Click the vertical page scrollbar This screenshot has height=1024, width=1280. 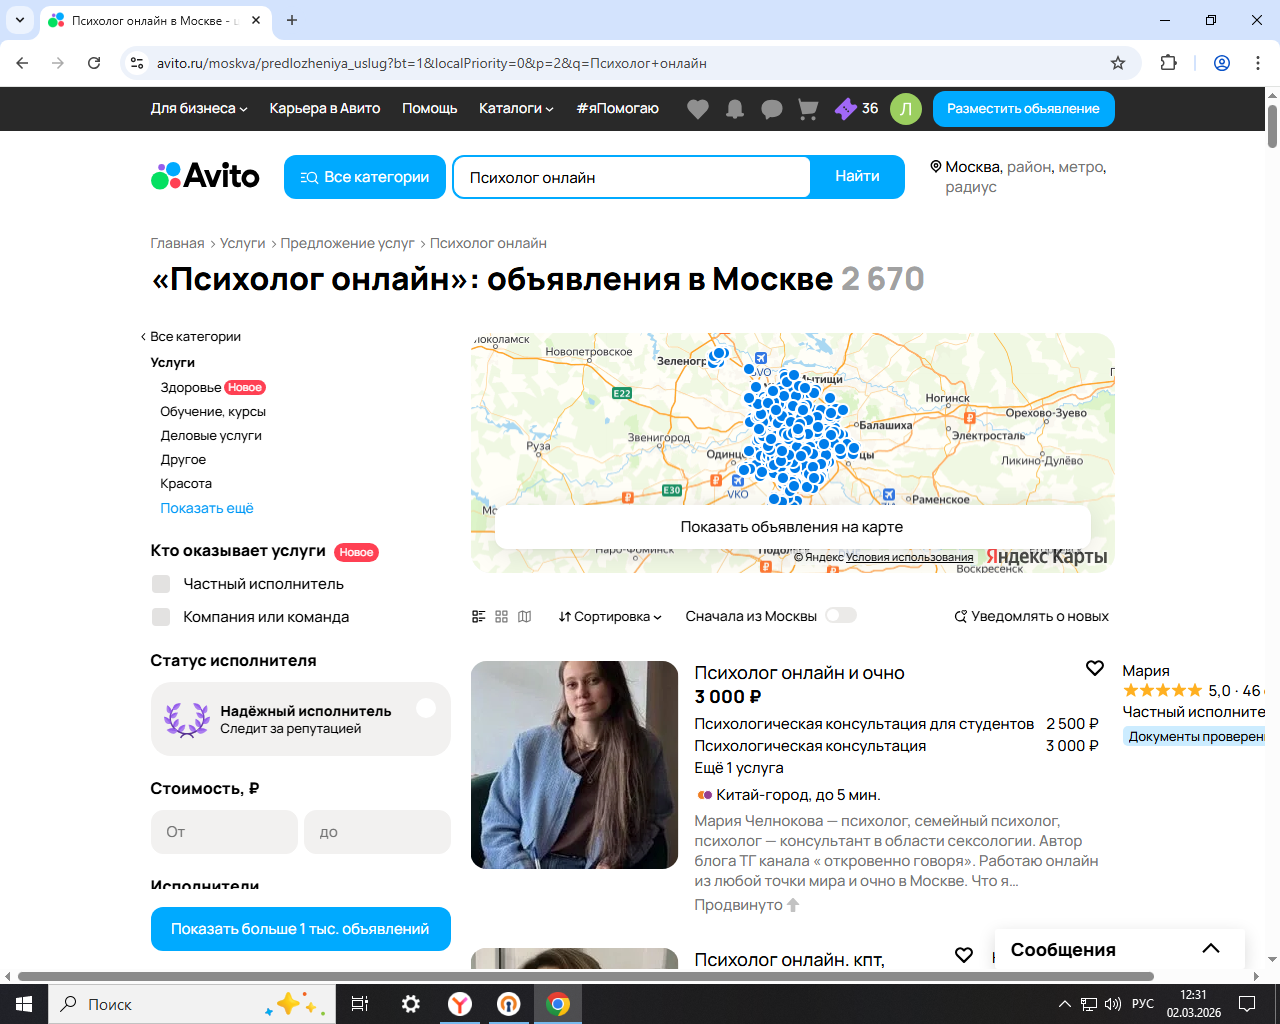[x=1272, y=126]
